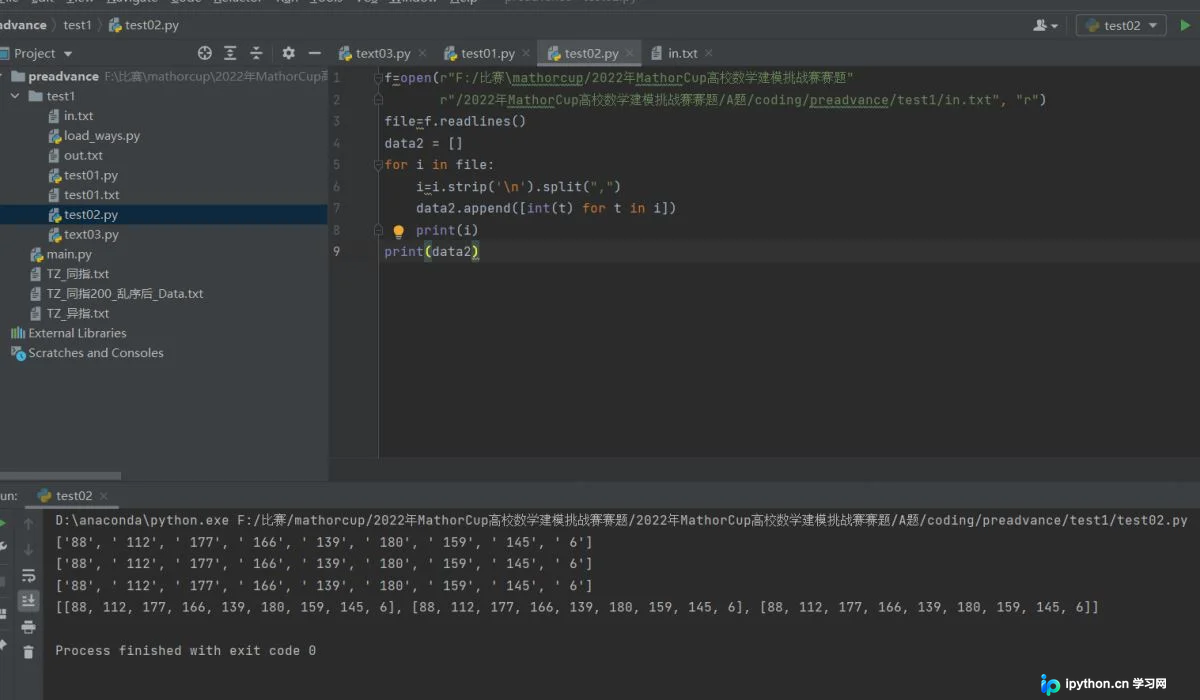Close the test01.py editor tab

(526, 53)
